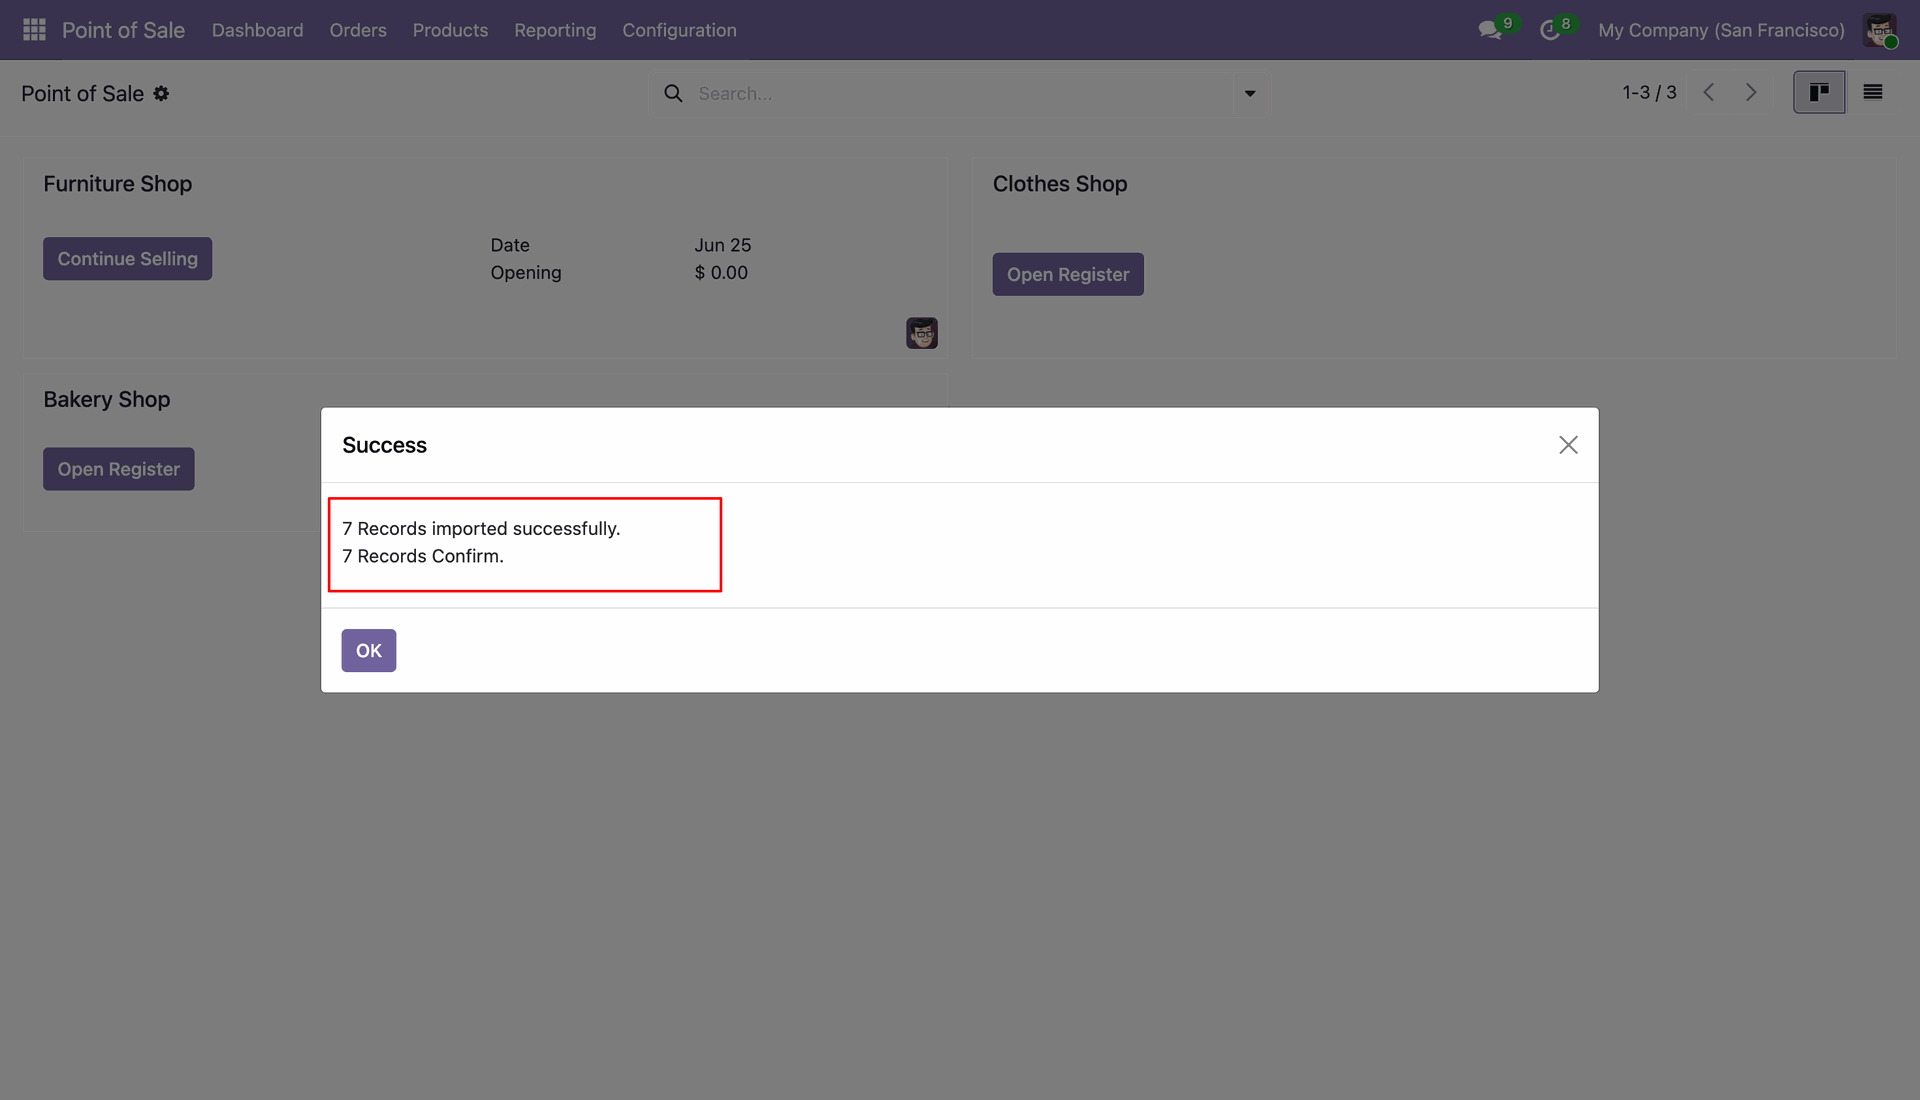The image size is (1920, 1100).
Task: Open the Configuration menu
Action: click(679, 30)
